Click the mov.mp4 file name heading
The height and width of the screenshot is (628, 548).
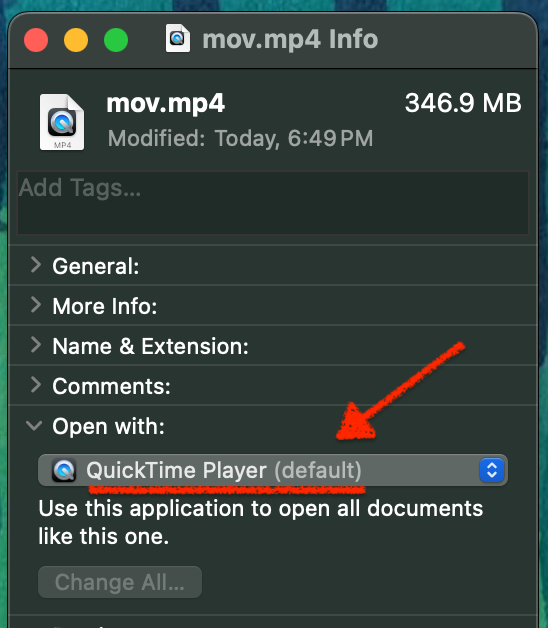point(165,104)
